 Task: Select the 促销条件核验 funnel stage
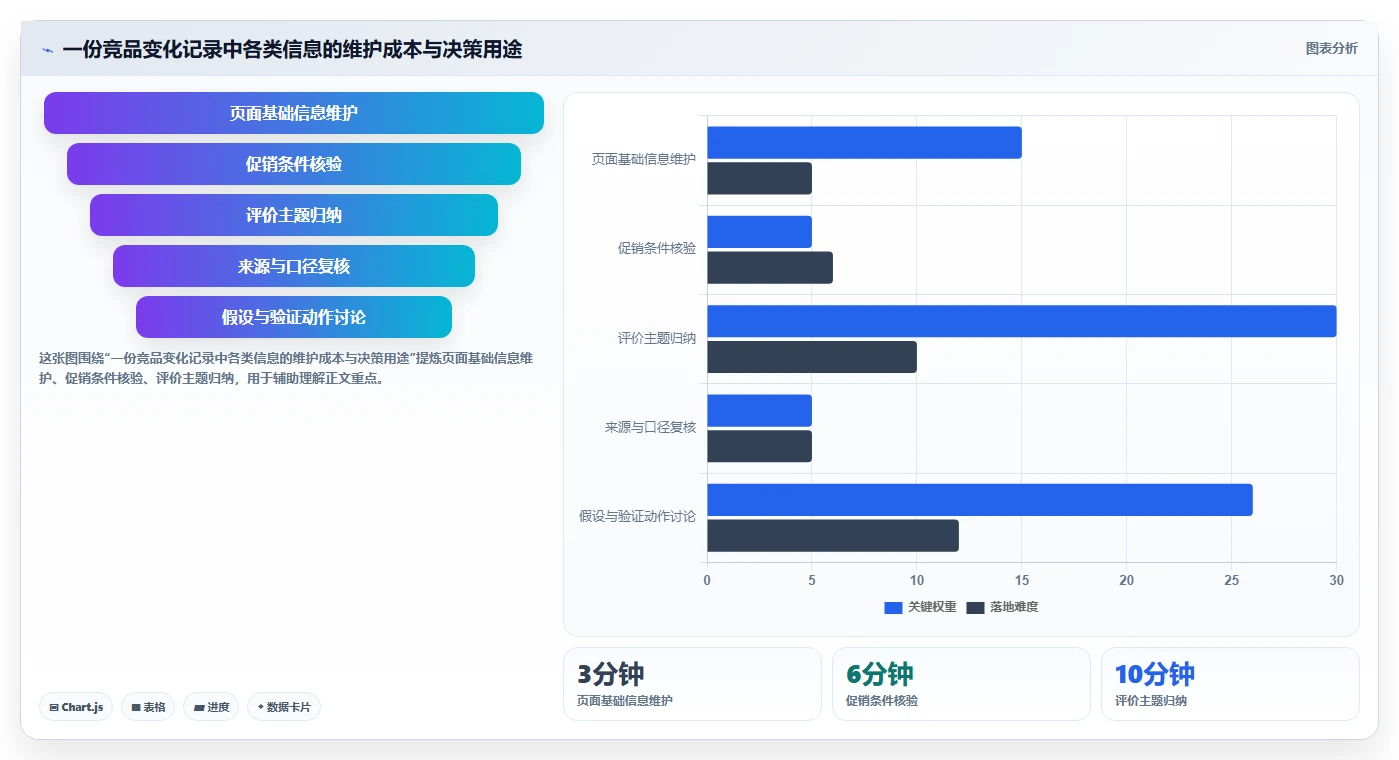pyautogui.click(x=294, y=164)
